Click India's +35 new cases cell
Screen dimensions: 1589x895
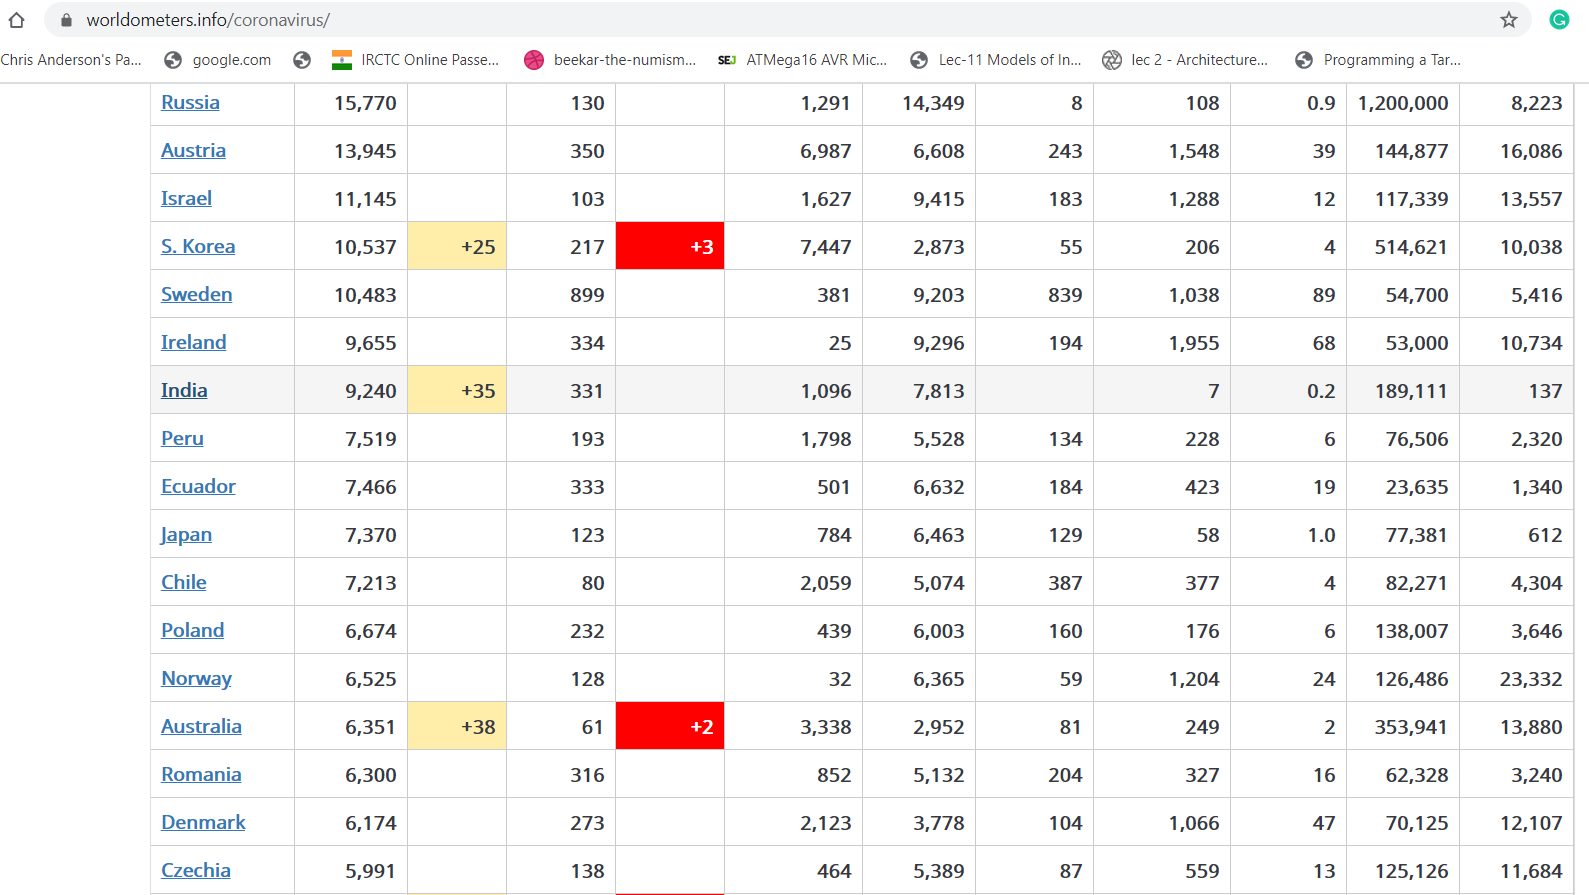pyautogui.click(x=457, y=390)
